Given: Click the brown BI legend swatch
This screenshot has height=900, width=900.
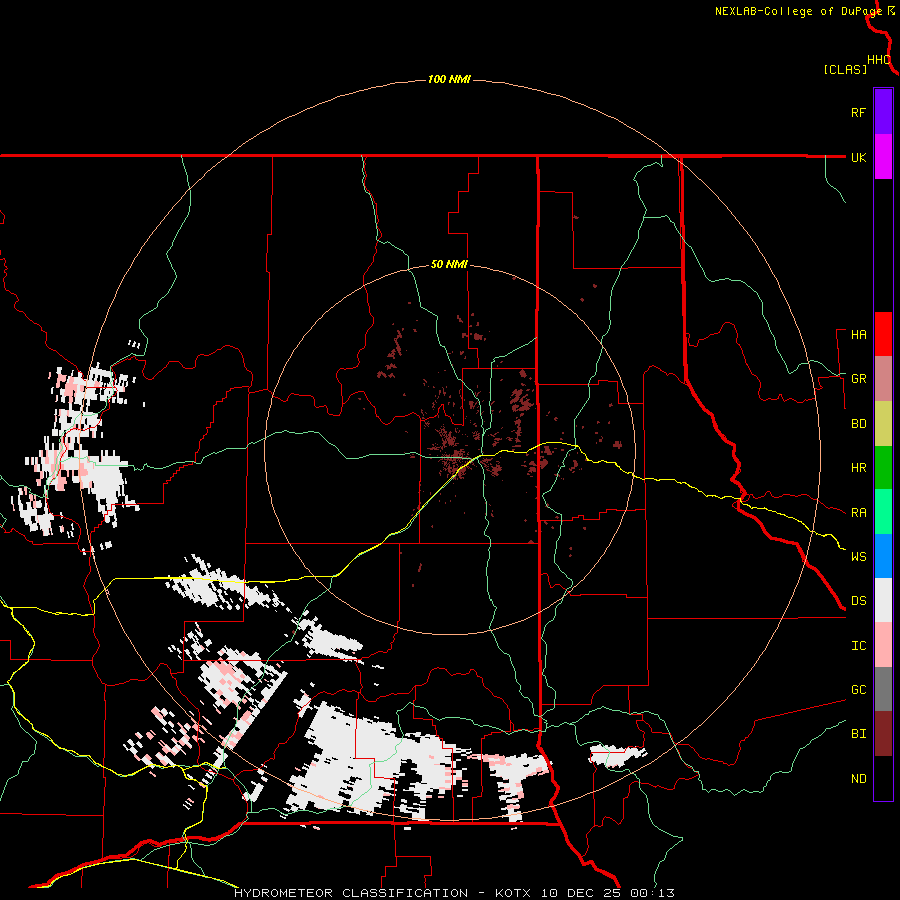Looking at the screenshot, I should tap(883, 734).
